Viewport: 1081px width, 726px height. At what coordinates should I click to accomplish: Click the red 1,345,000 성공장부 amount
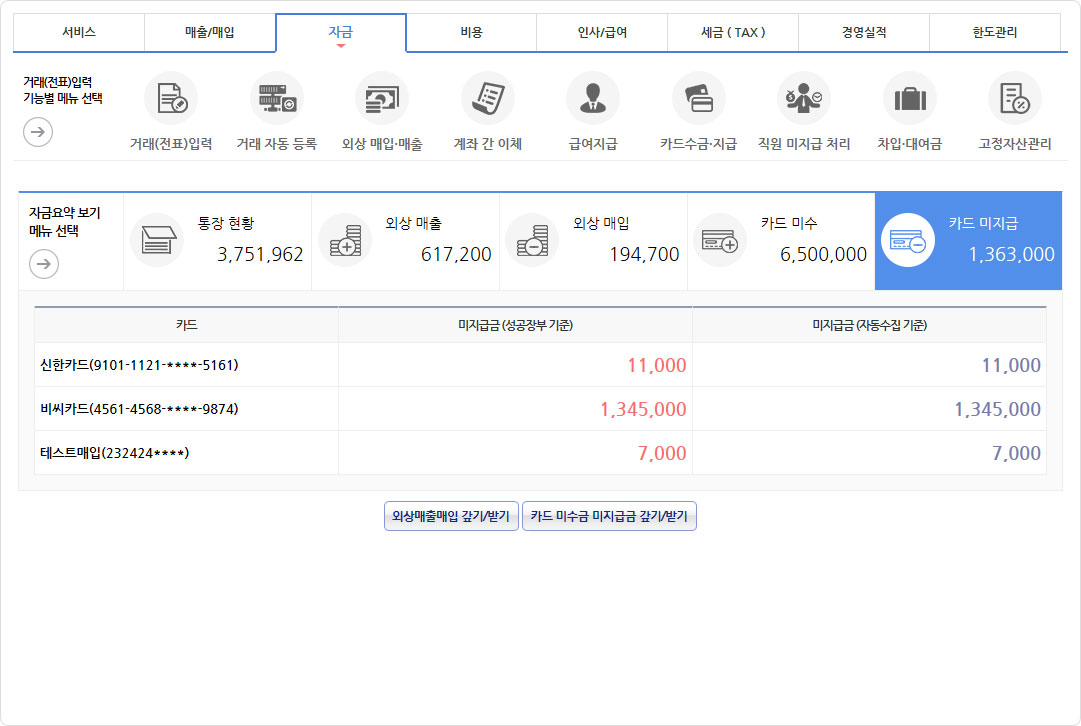click(643, 410)
